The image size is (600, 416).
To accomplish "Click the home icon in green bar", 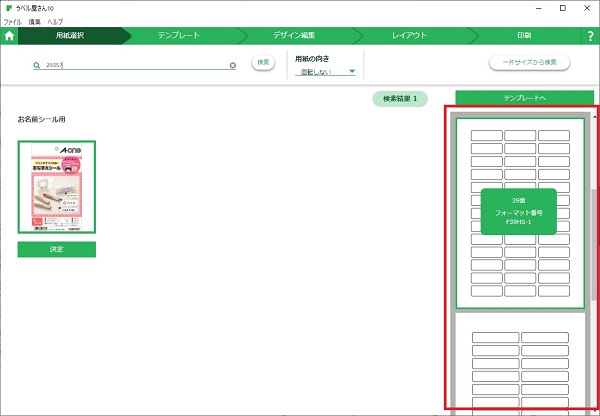I will point(9,36).
